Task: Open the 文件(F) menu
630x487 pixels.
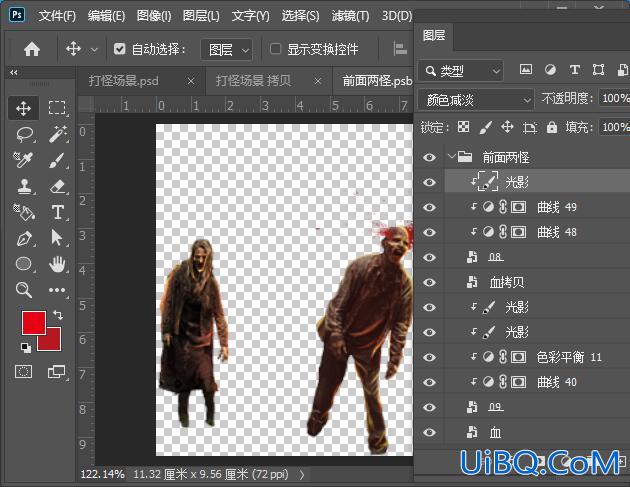Action: tap(57, 16)
